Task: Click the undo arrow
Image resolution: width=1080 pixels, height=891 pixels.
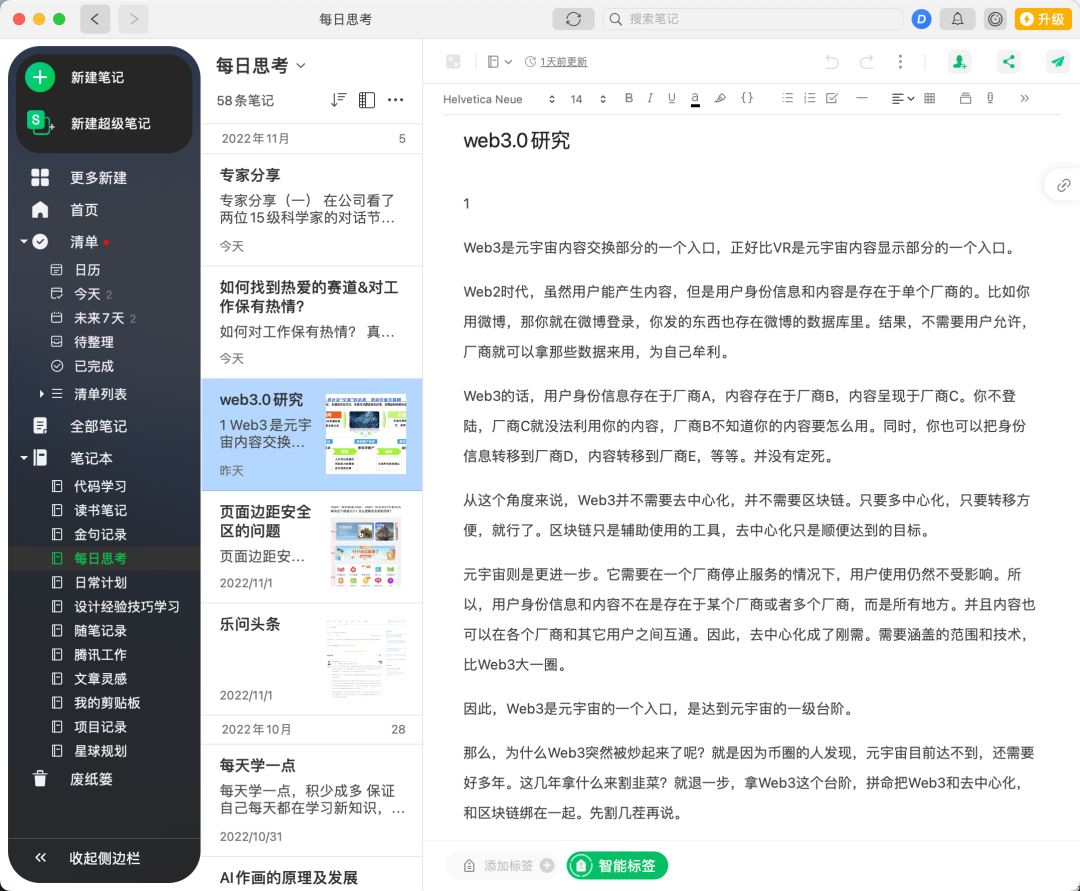Action: pos(832,62)
